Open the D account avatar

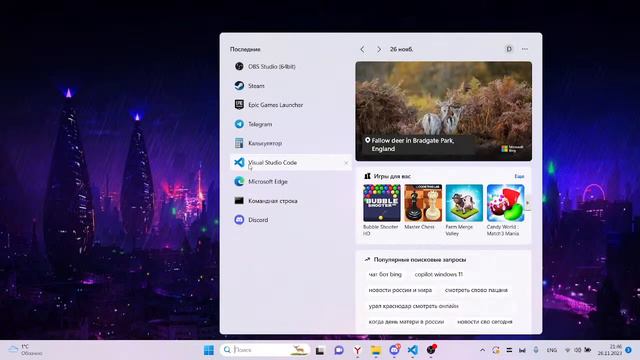(x=509, y=49)
